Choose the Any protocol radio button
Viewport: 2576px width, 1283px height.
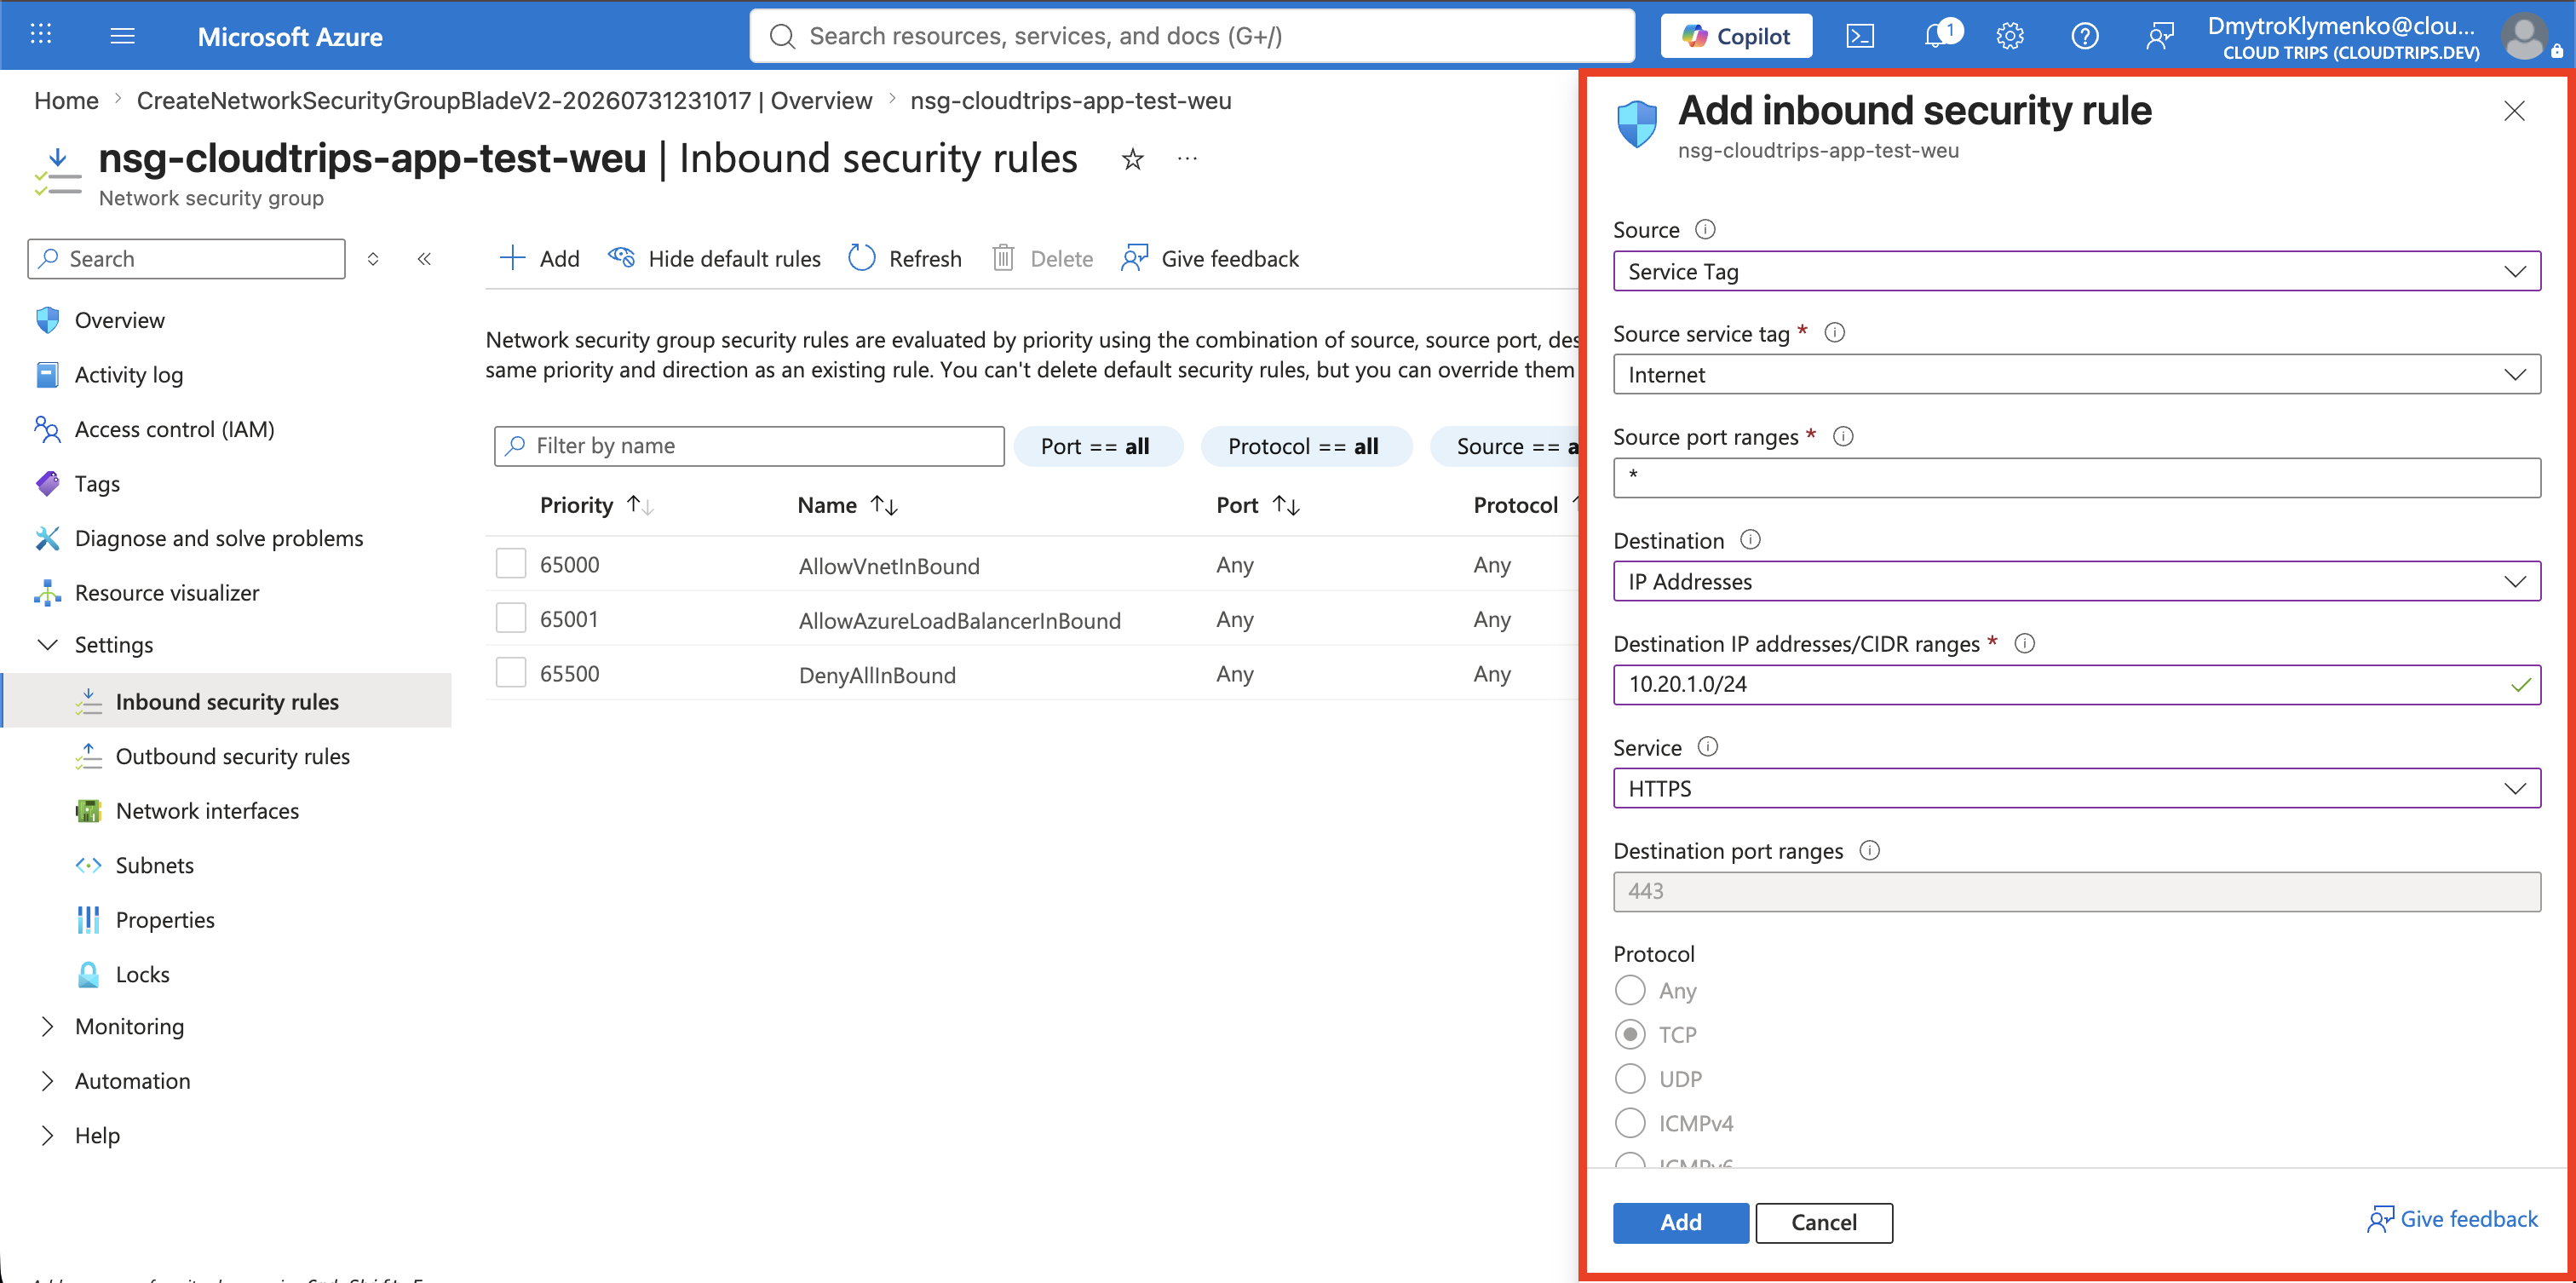point(1630,990)
